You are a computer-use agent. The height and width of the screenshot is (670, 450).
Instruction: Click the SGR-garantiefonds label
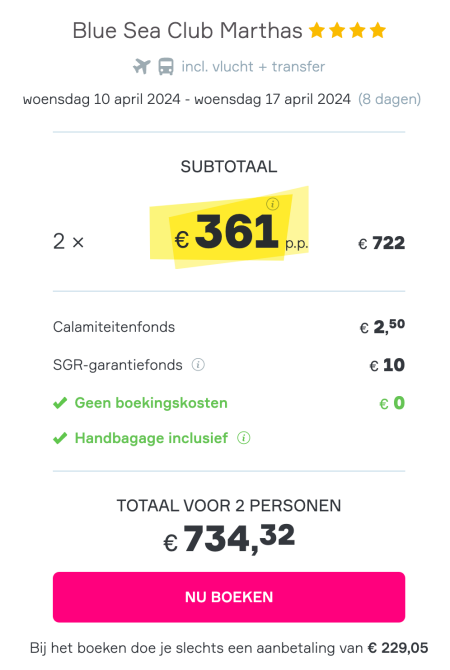tap(118, 365)
